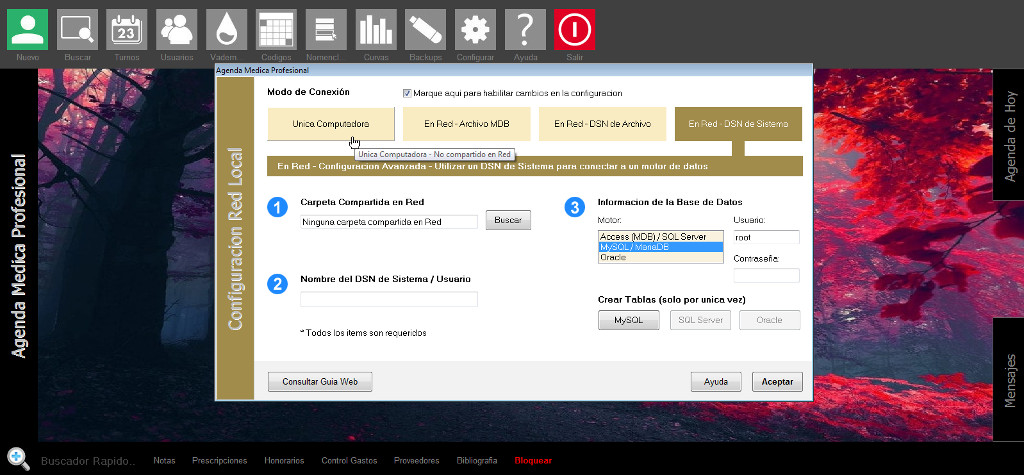
Task: Open Proveedores in the bottom bar
Action: 417,461
